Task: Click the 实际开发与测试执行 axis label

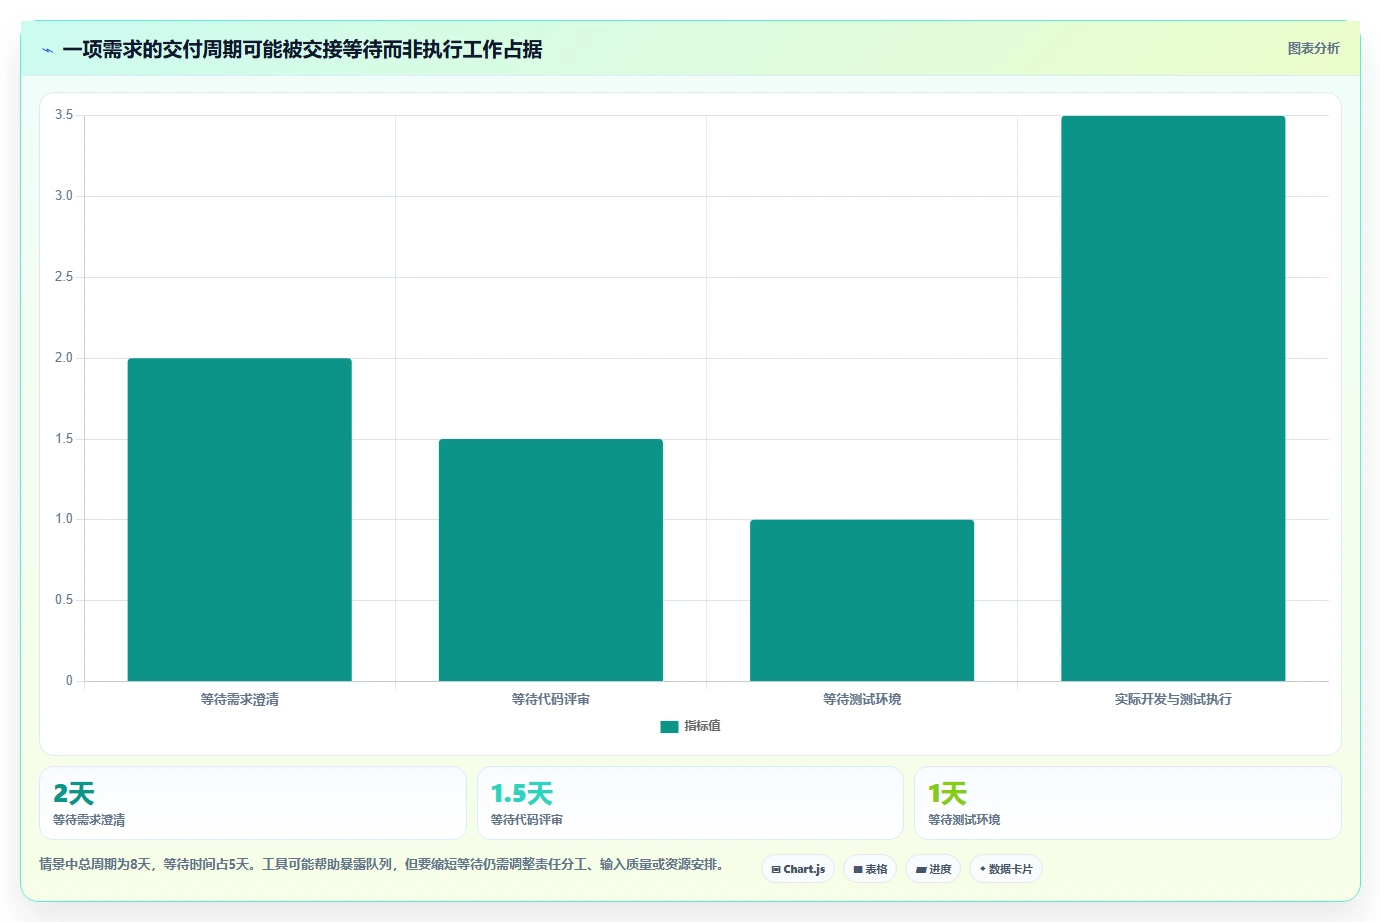Action: 1173,699
